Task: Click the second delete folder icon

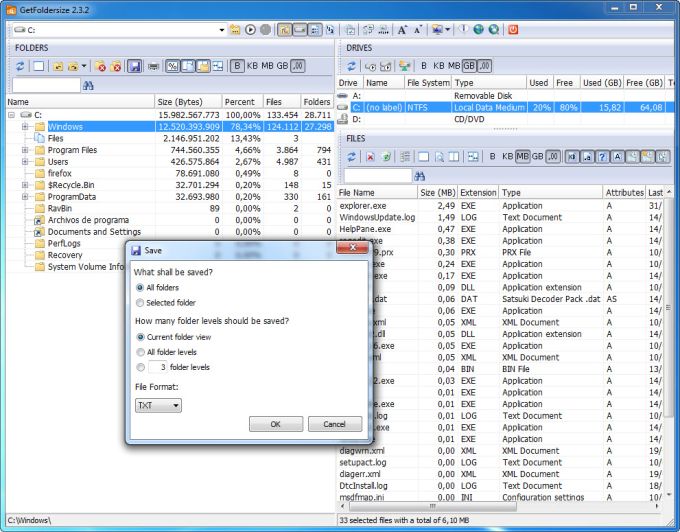Action: 116,66
